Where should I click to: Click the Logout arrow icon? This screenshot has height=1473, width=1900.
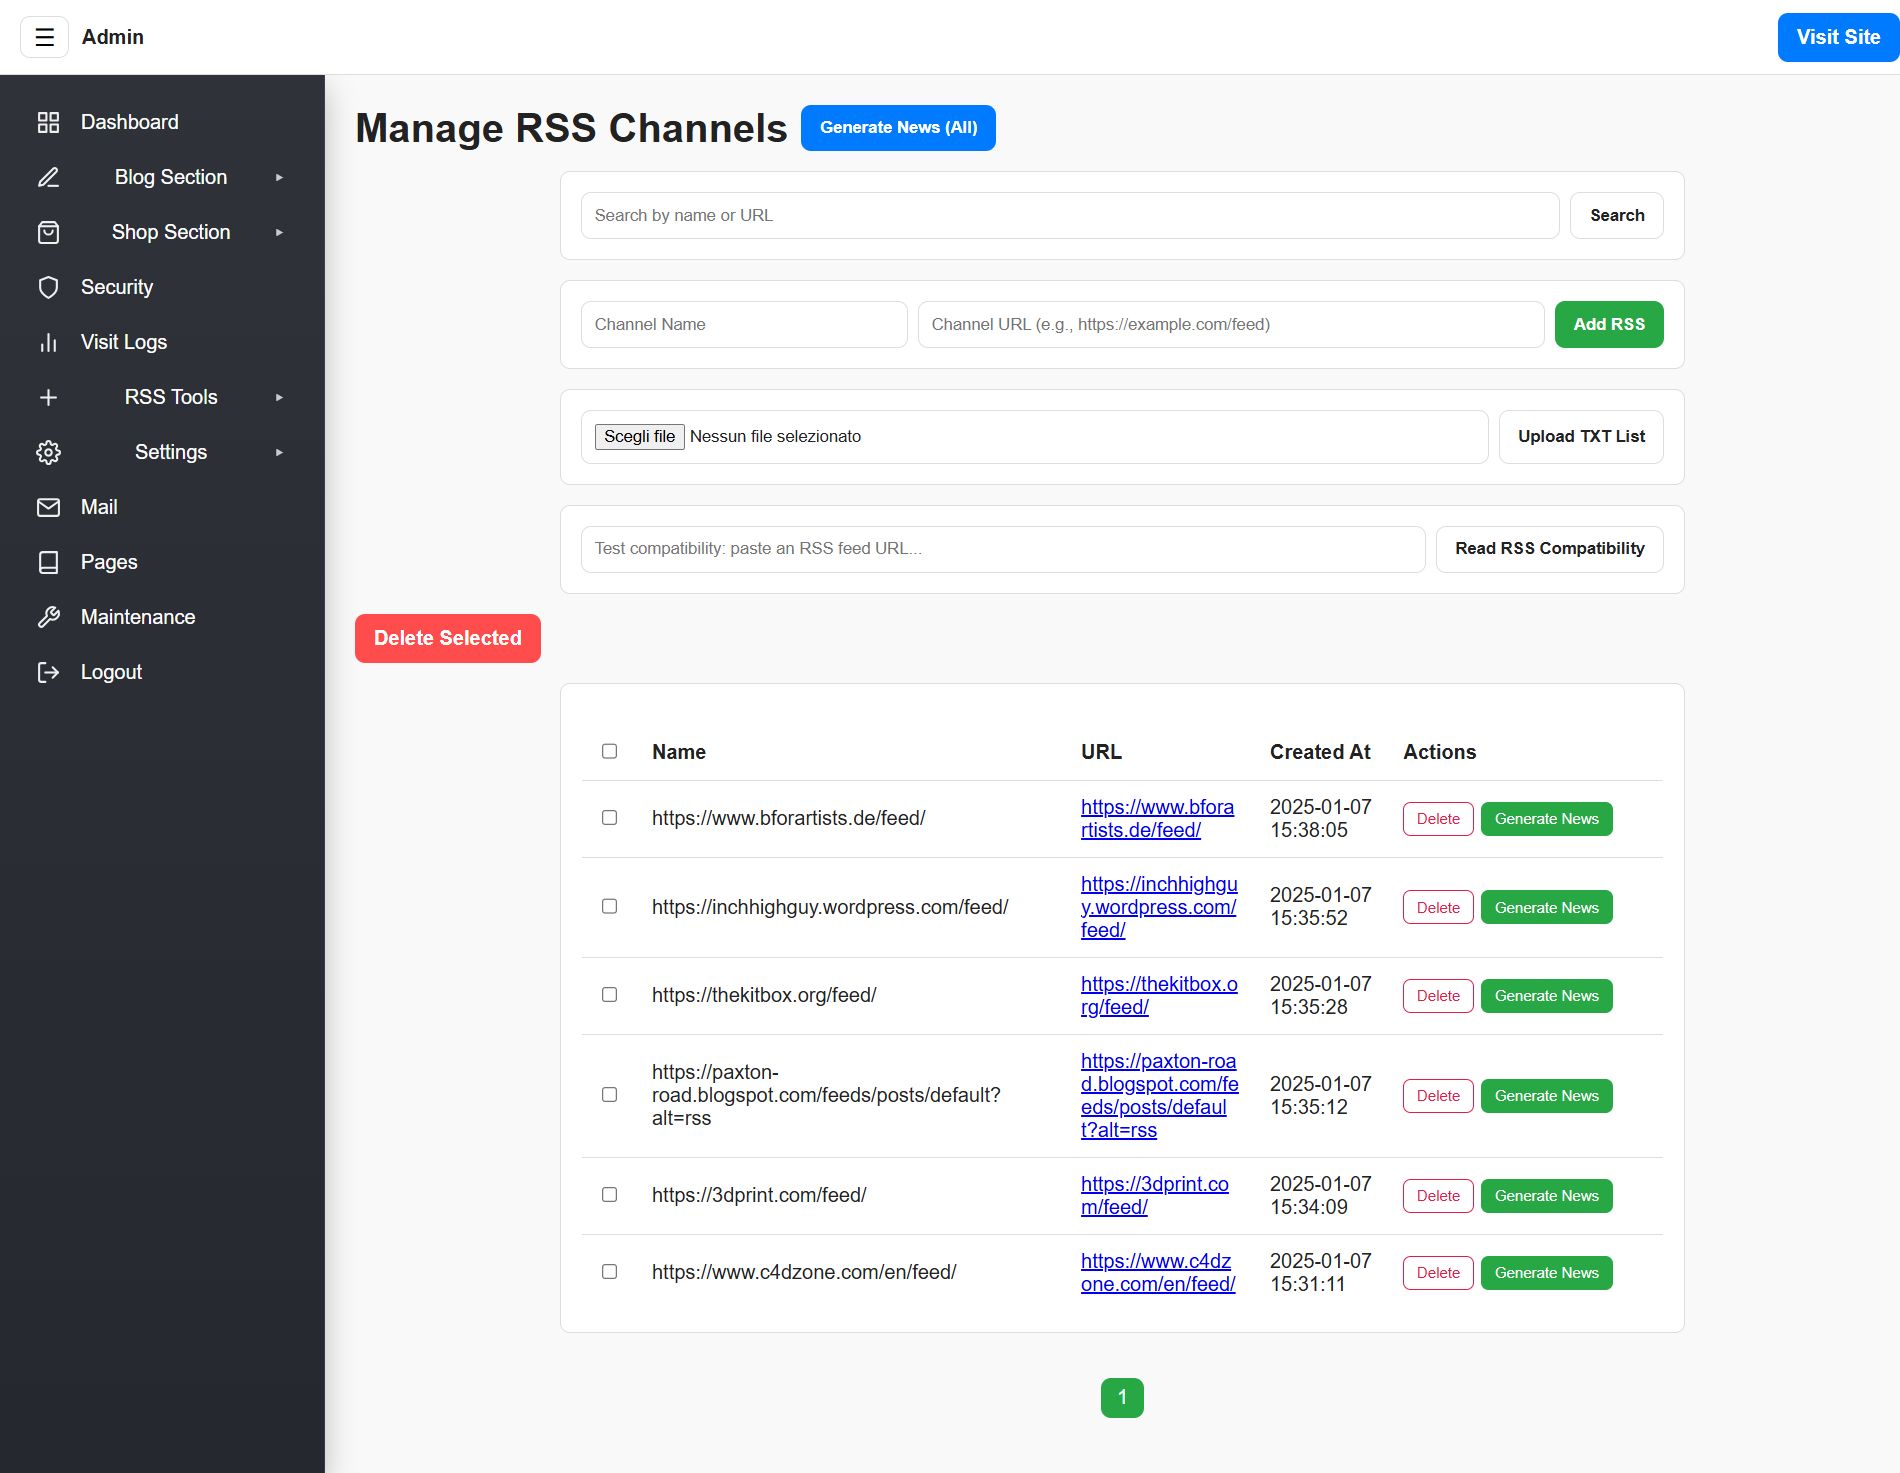[48, 672]
